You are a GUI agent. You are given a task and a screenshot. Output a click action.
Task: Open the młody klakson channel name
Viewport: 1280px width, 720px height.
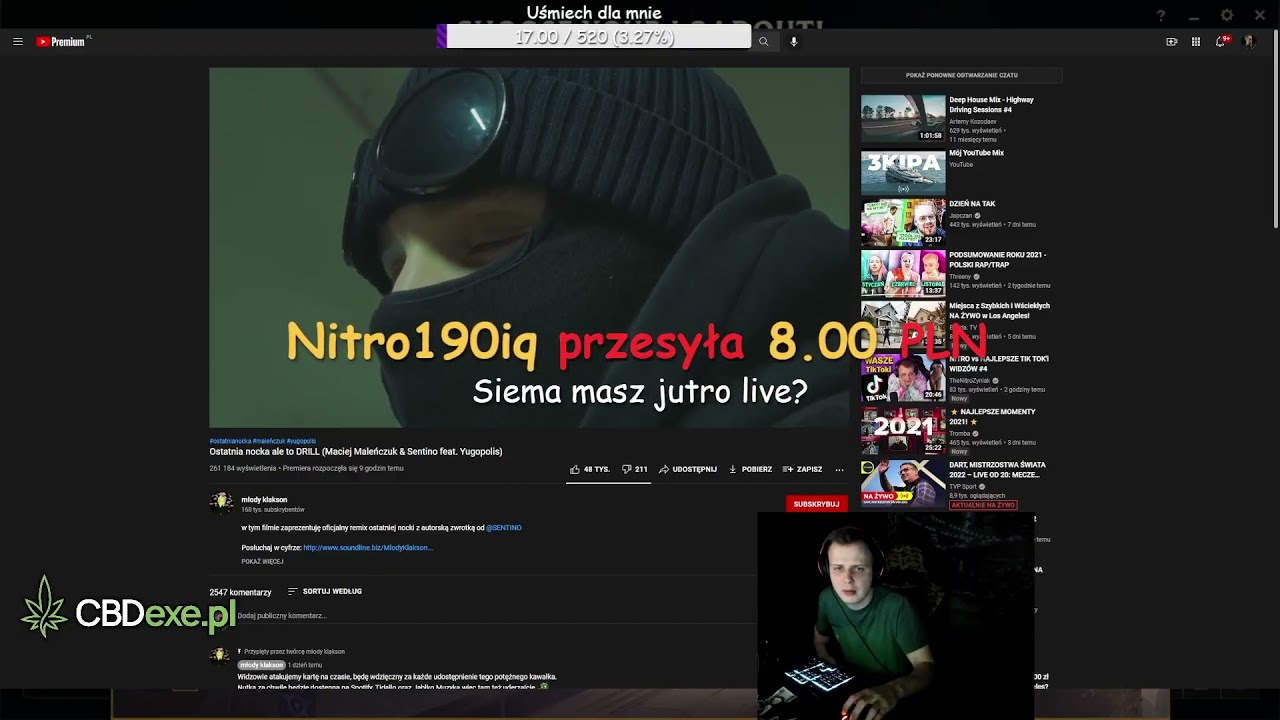pos(264,500)
